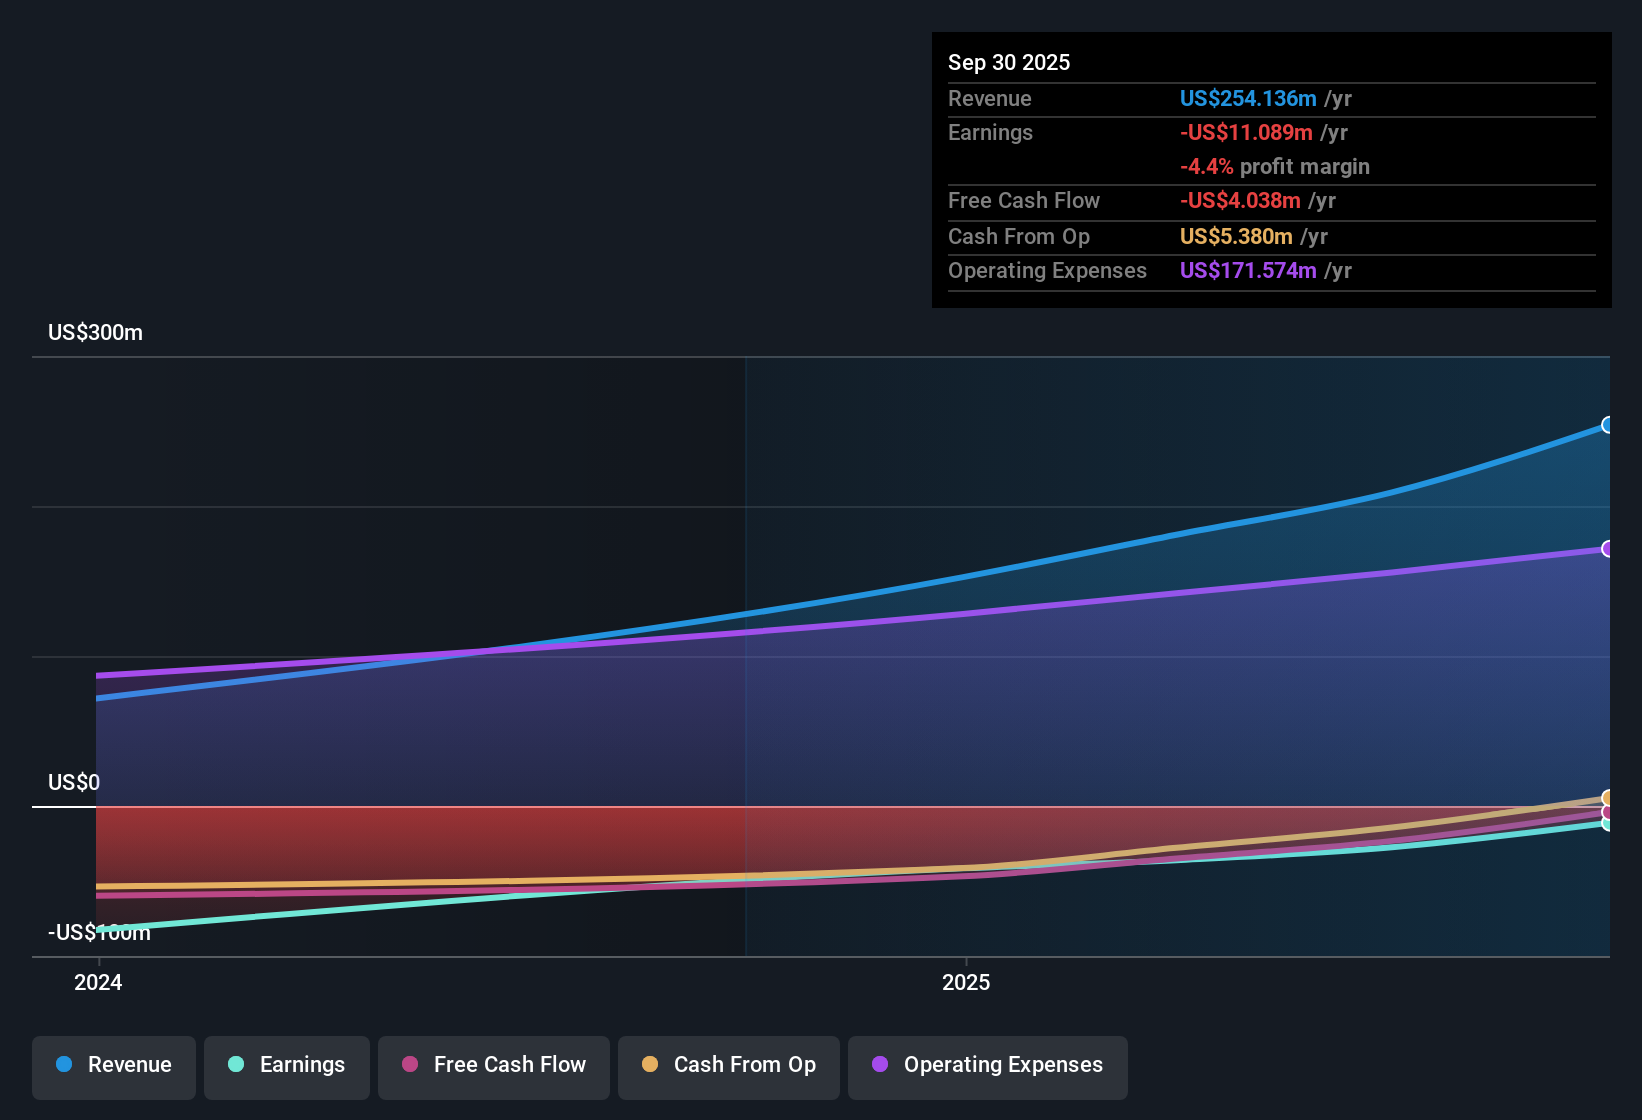
Task: Select the Revenue endpoint marker on the chart
Action: tap(1607, 426)
